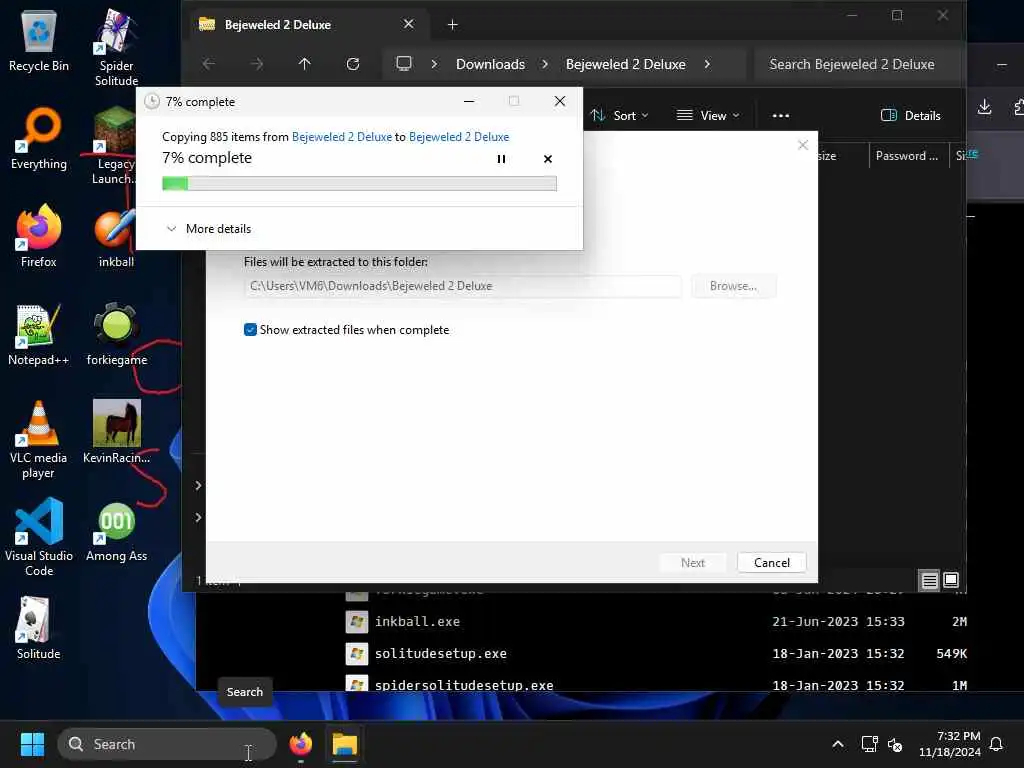Click the Next button in extract wizard

coord(693,563)
